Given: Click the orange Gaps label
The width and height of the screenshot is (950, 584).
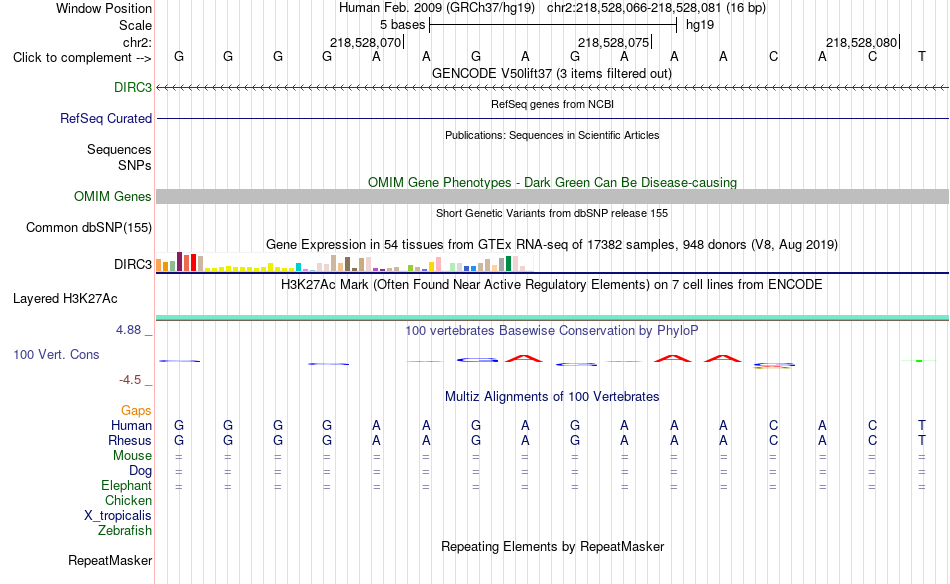Looking at the screenshot, I should [136, 410].
